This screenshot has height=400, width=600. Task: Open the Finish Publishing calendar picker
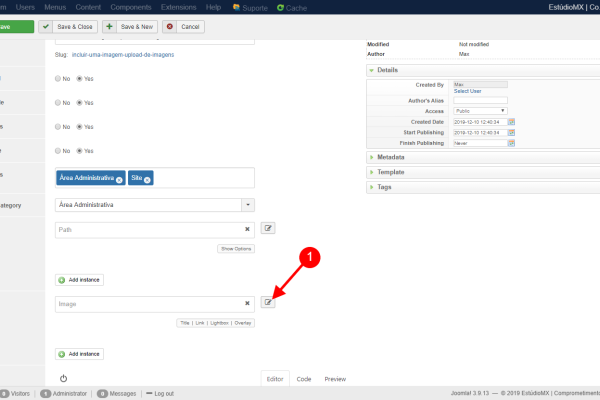pos(512,143)
